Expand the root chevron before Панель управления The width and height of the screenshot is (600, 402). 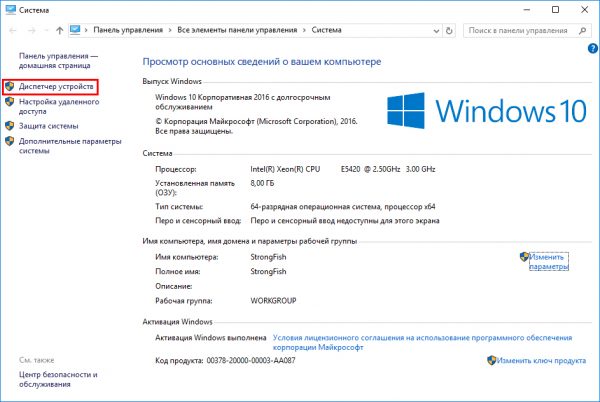click(86, 30)
